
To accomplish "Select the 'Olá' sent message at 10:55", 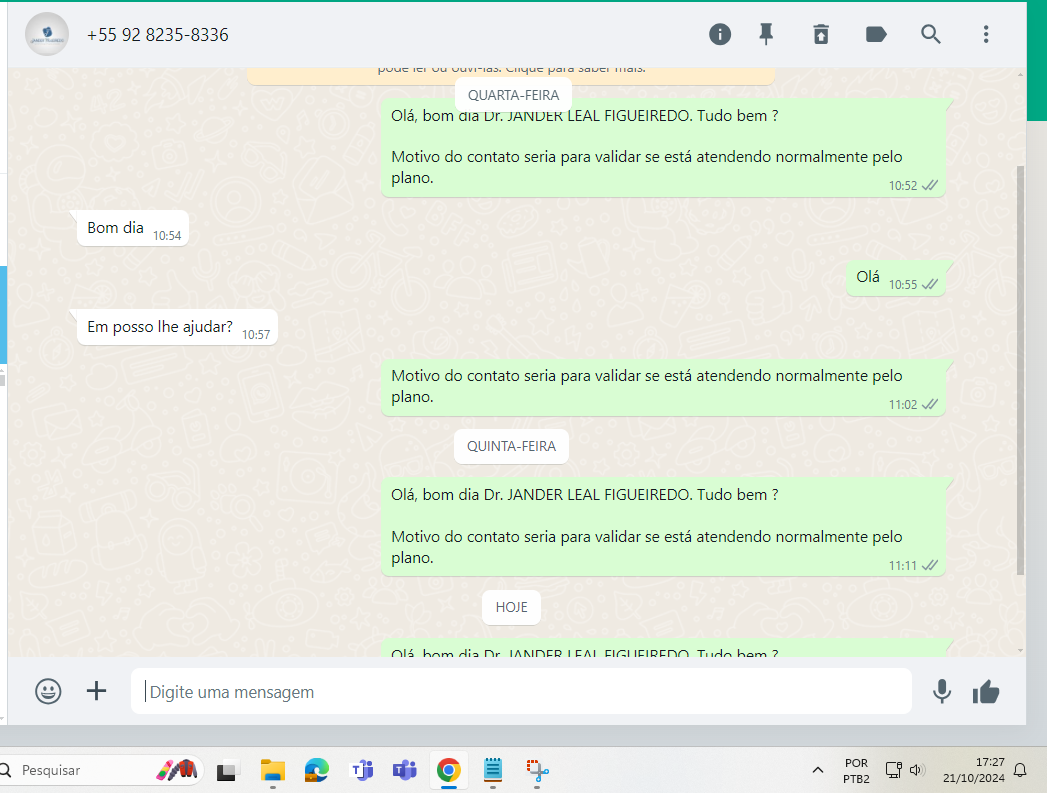I will point(895,277).
